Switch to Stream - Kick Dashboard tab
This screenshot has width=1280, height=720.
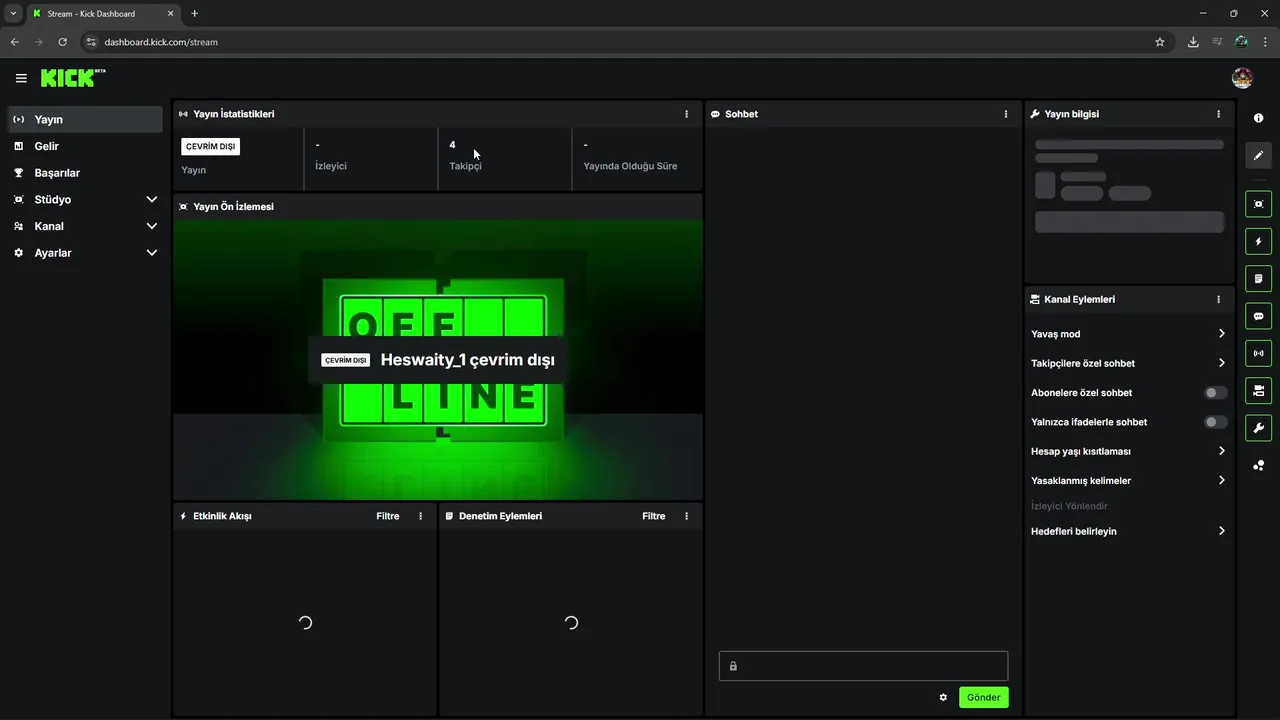pos(103,14)
